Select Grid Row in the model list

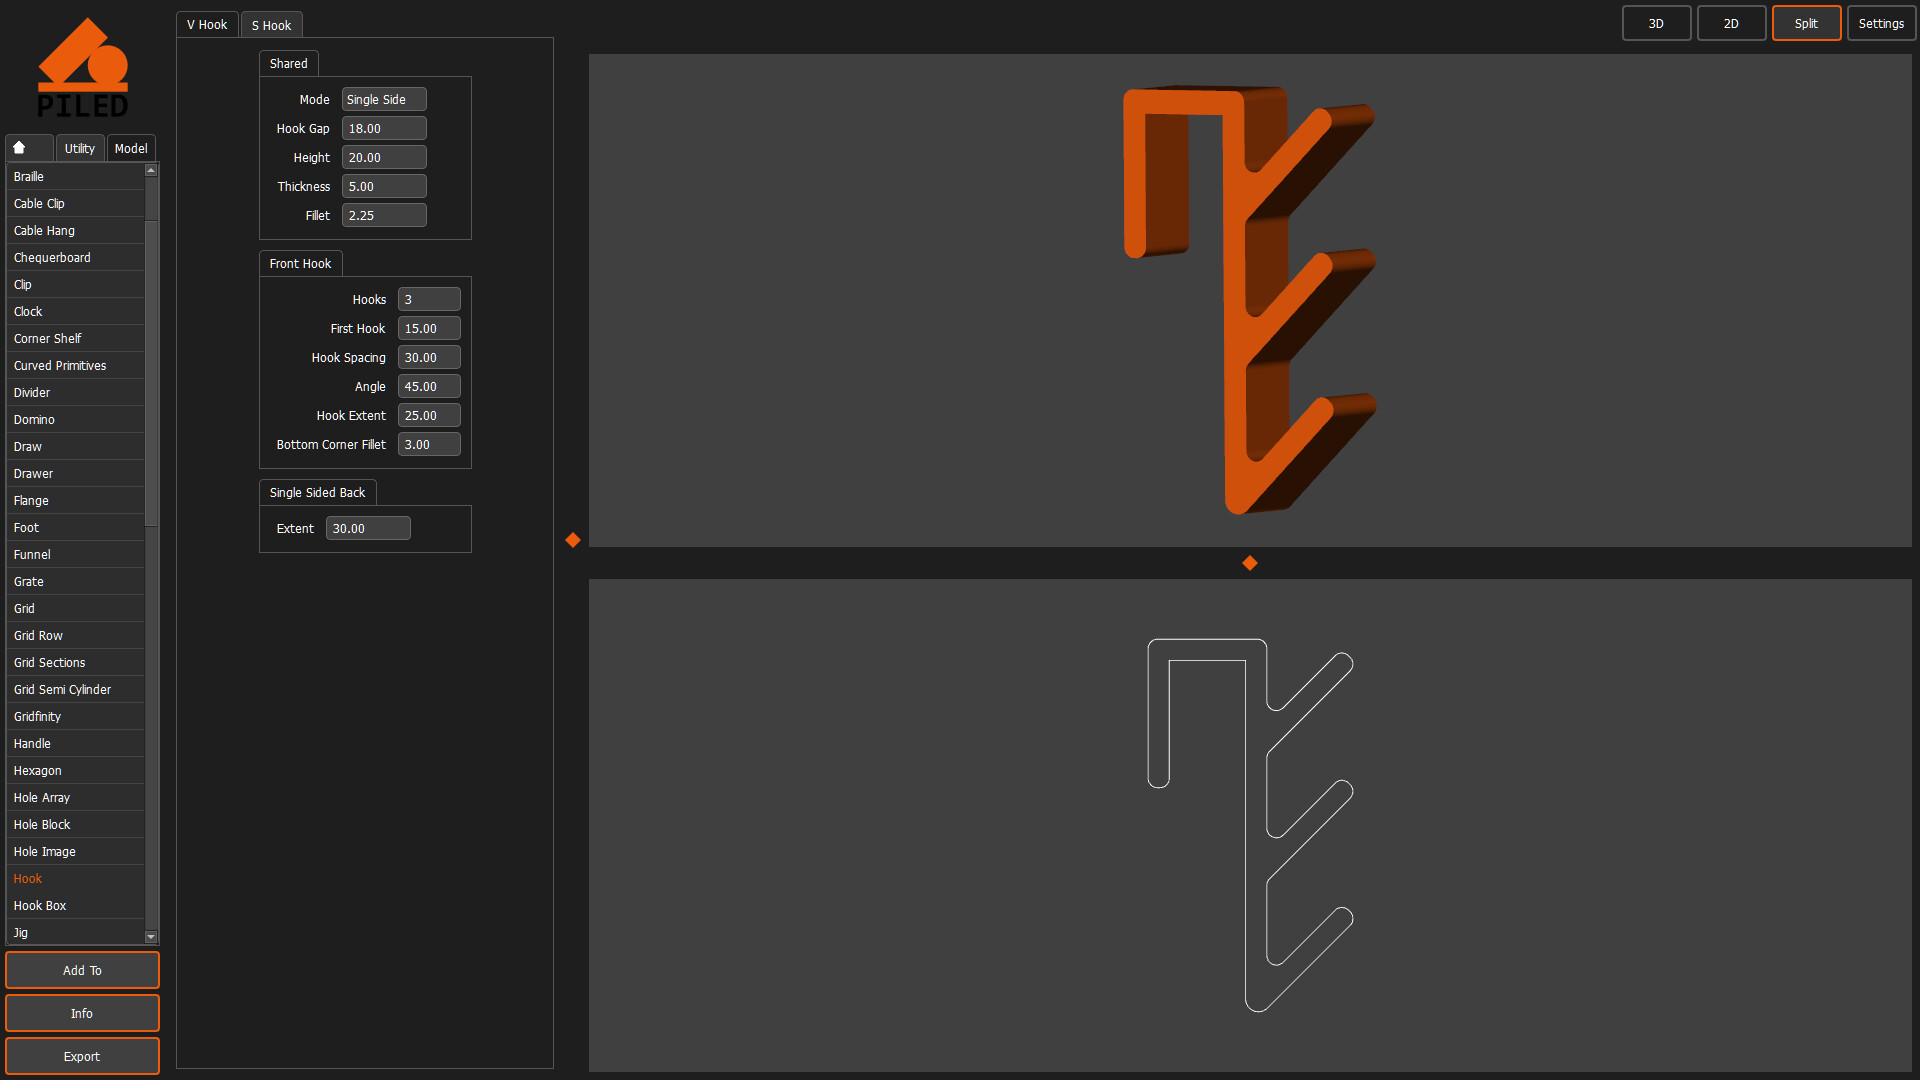click(75, 636)
